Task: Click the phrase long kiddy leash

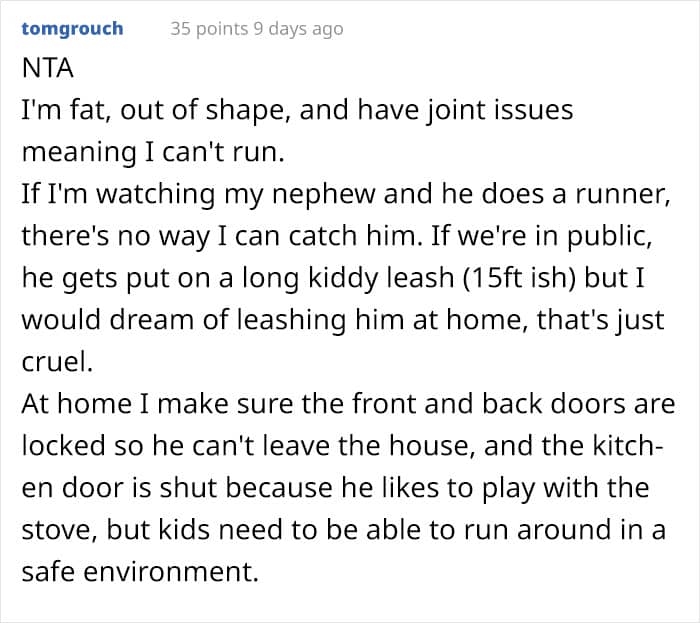Action: point(349,278)
